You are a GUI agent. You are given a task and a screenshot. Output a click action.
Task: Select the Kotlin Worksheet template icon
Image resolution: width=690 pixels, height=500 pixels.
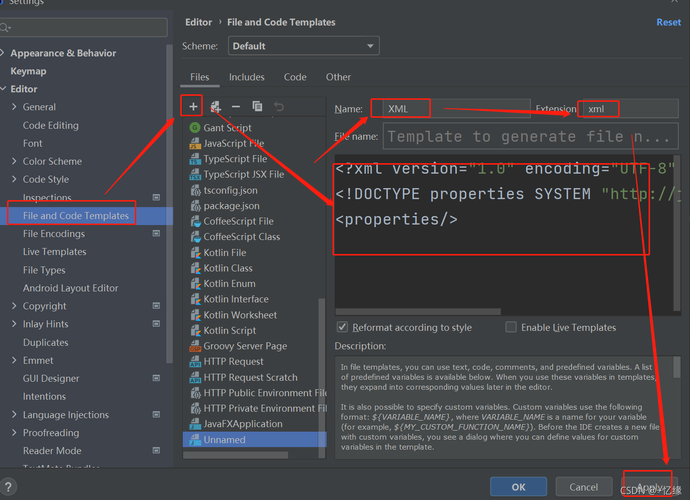click(195, 315)
